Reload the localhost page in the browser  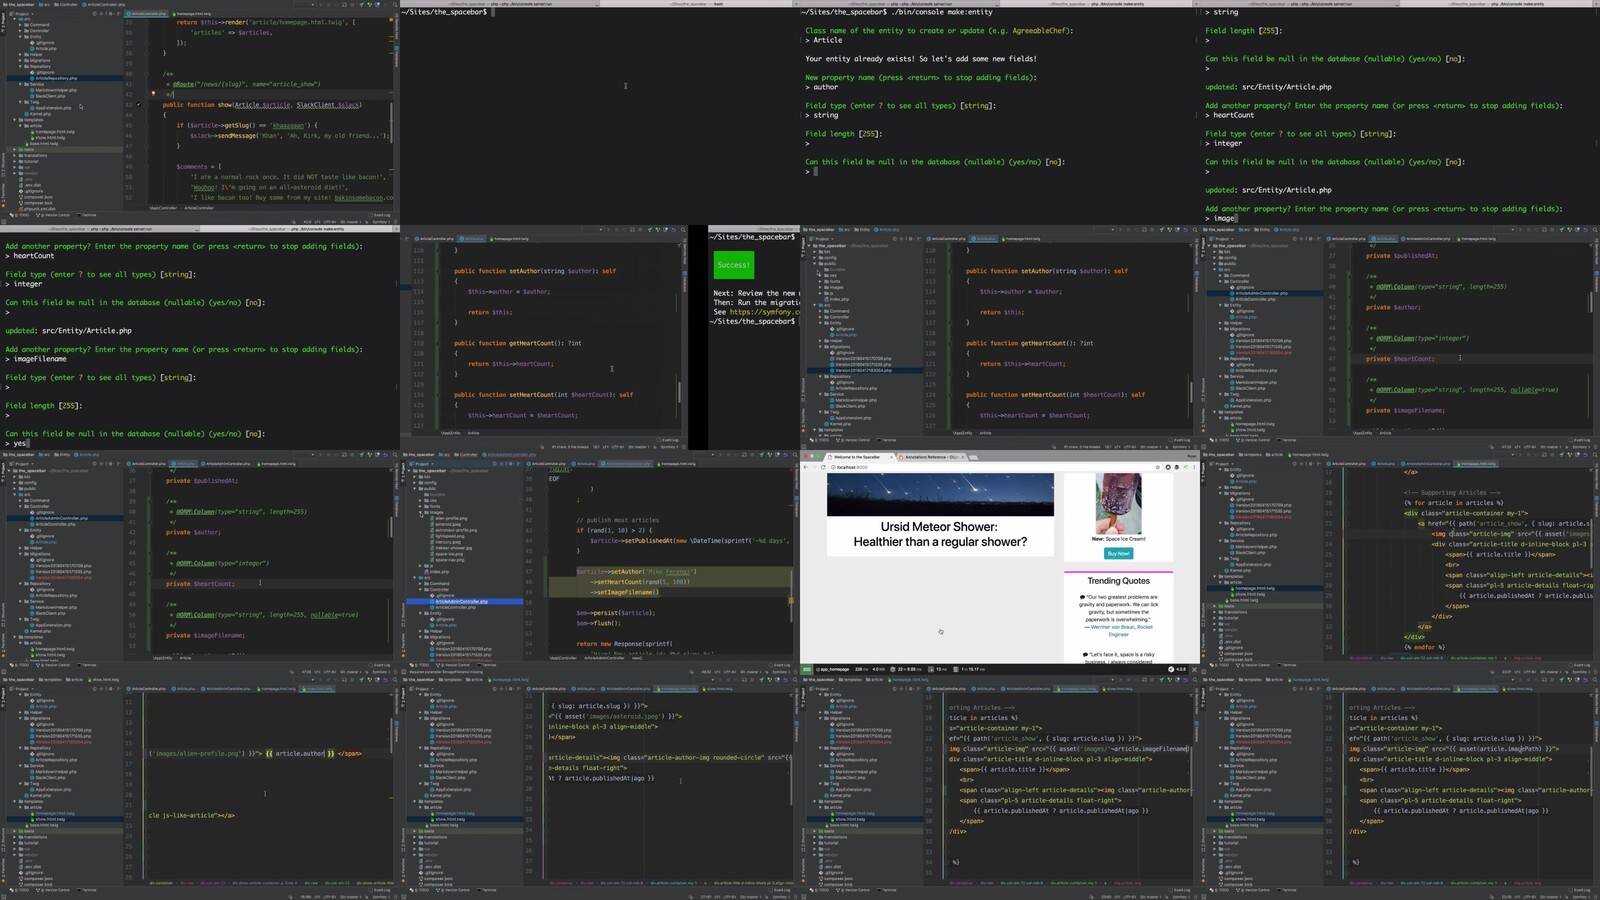[823, 467]
